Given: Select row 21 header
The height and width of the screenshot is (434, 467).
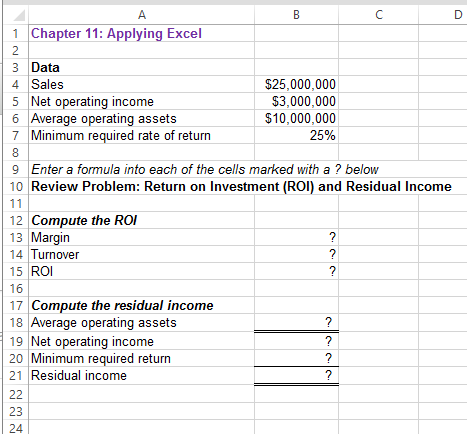Looking at the screenshot, I should 15,375.
